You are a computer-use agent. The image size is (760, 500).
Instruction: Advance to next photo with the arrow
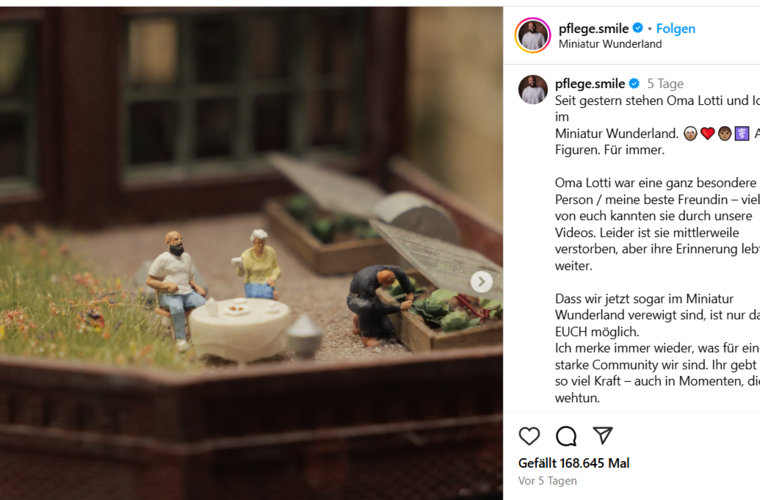coord(481,281)
